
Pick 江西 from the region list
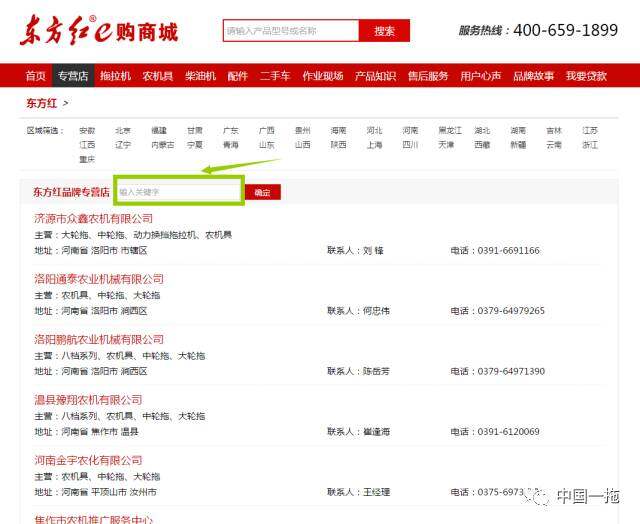[87, 145]
